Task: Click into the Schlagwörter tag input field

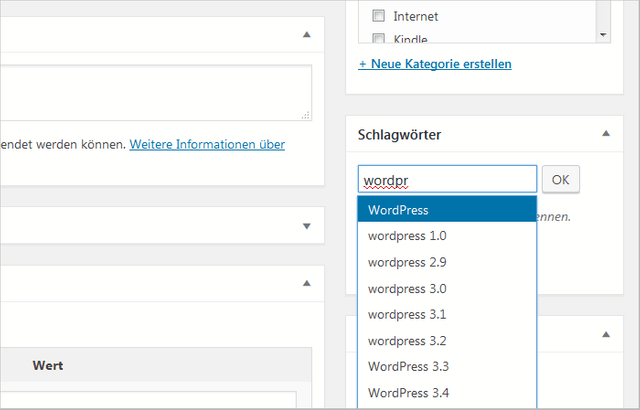Action: click(447, 180)
